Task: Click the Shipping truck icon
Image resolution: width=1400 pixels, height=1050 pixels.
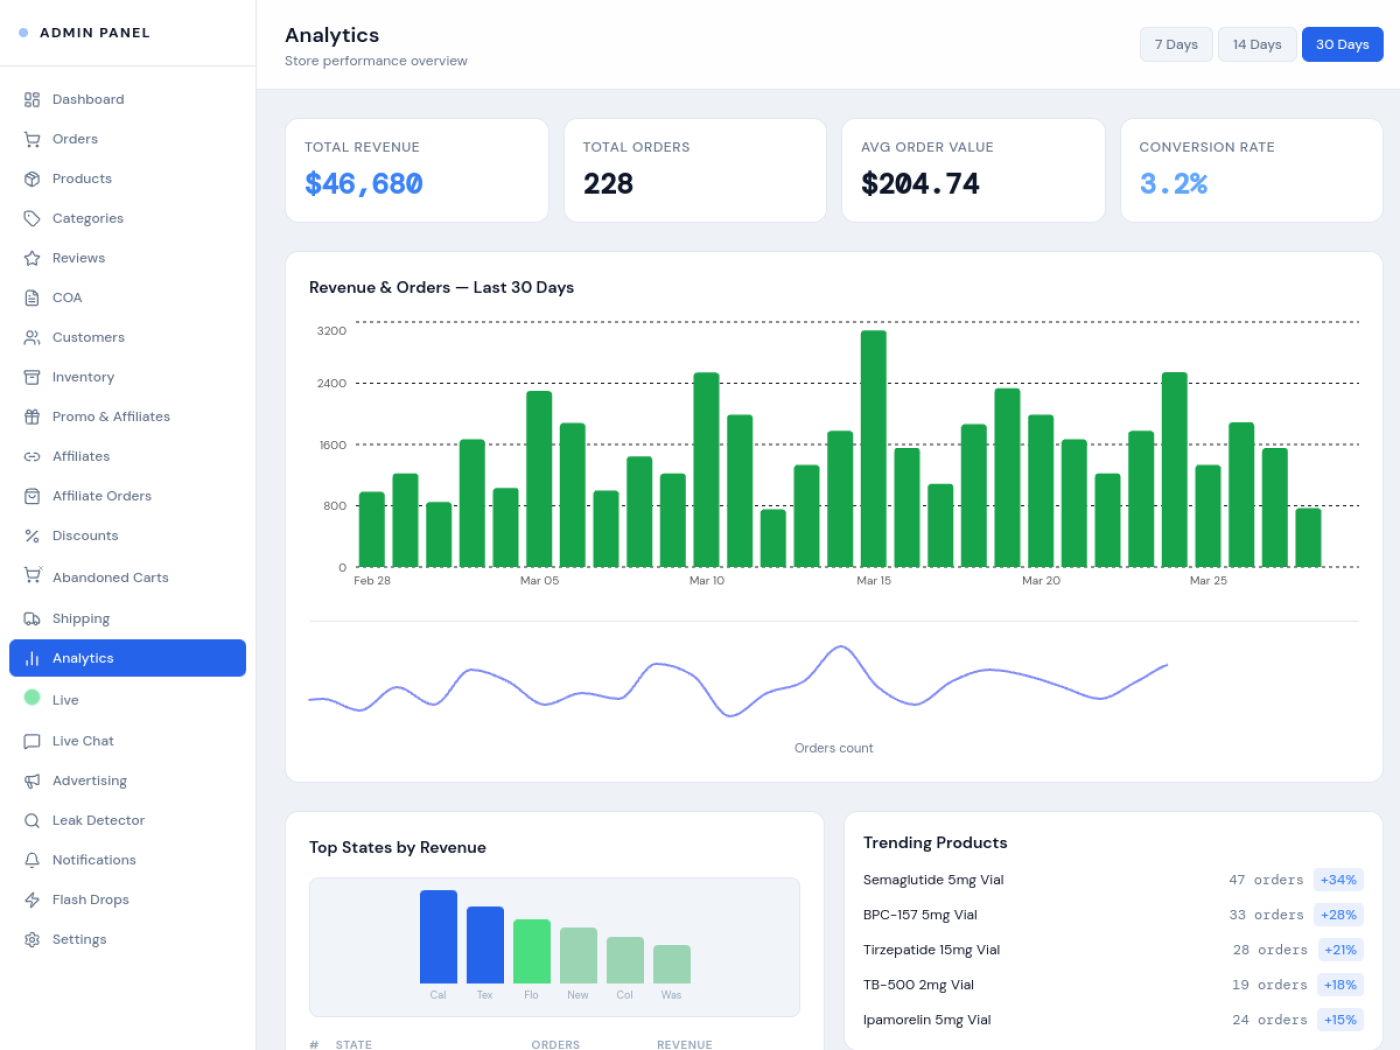Action: point(32,618)
